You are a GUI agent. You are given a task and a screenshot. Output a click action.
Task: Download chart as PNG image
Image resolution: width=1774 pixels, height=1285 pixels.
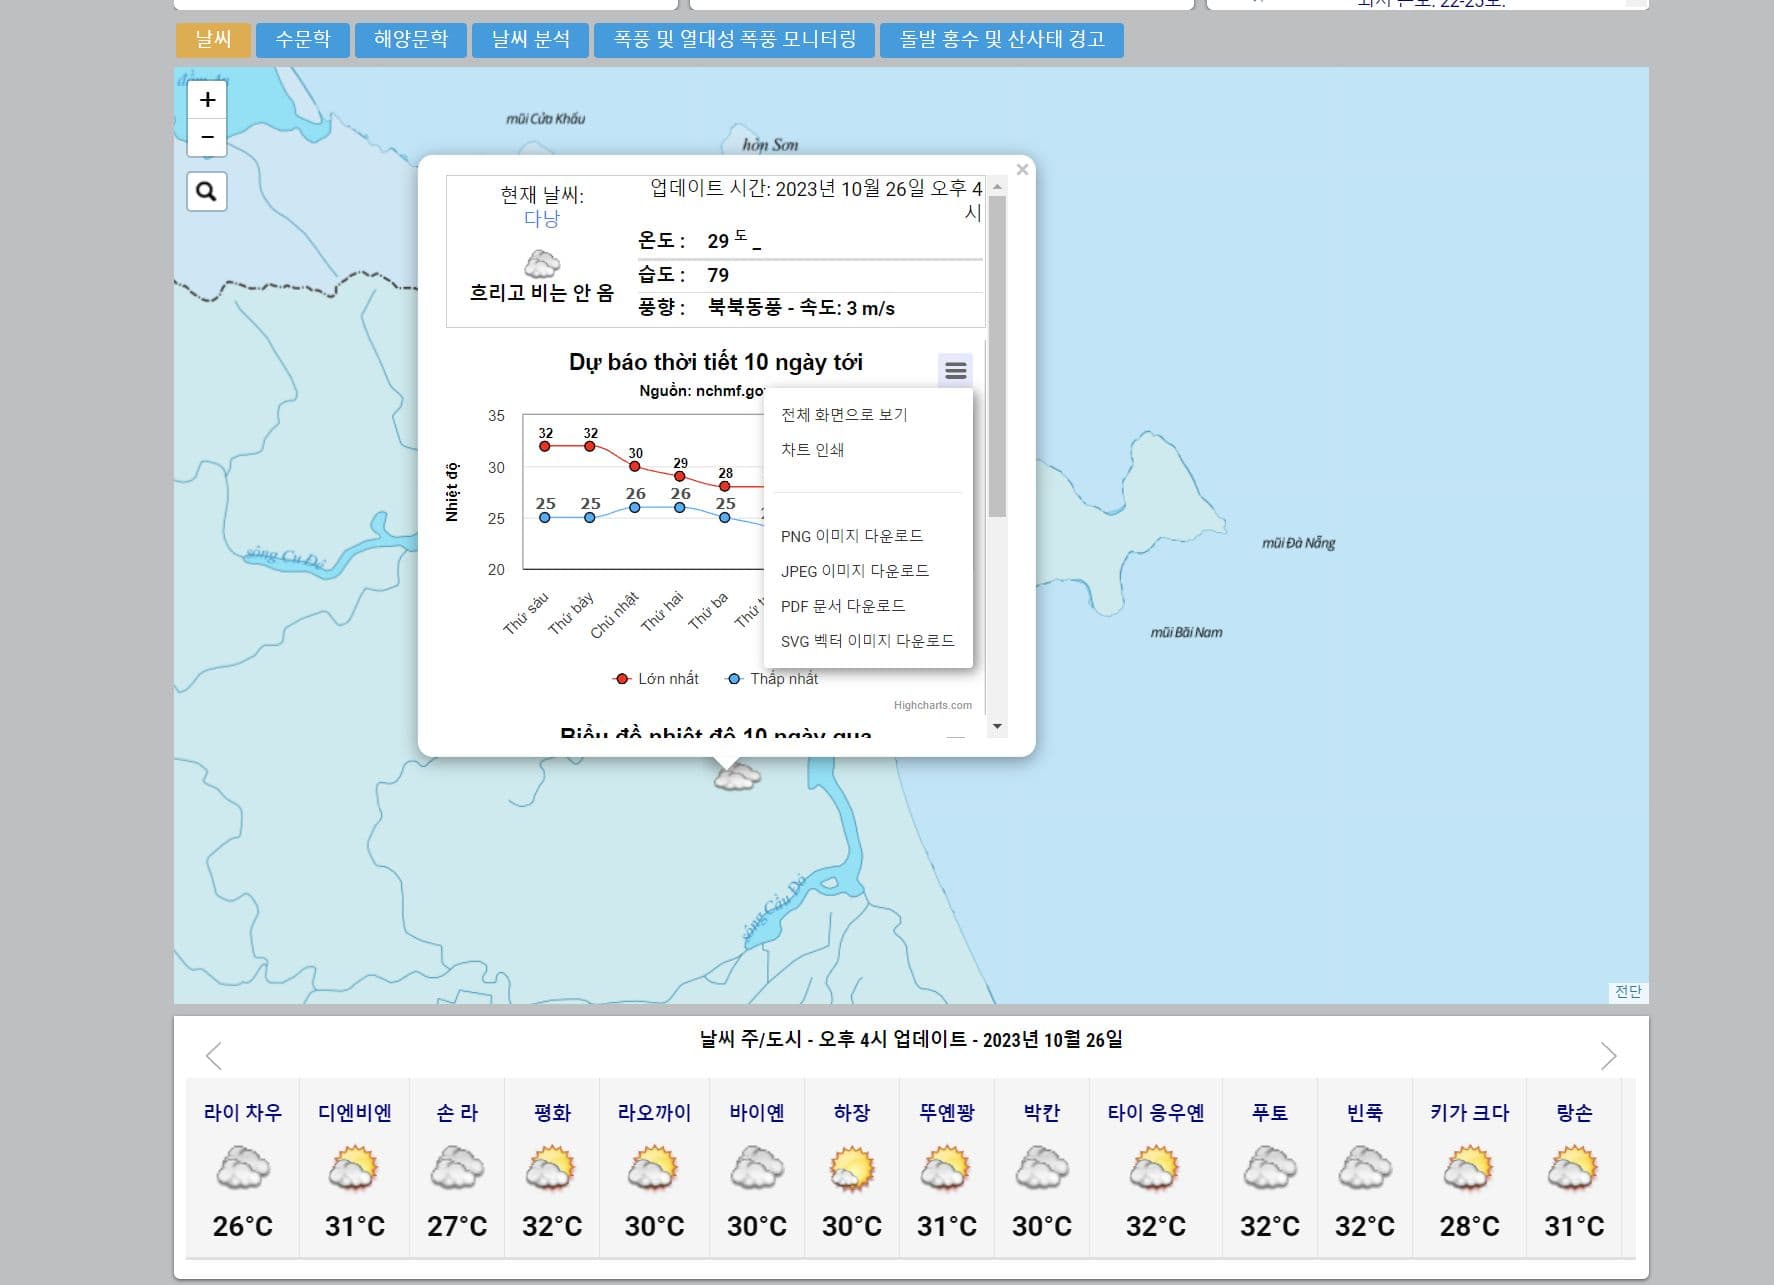point(851,536)
